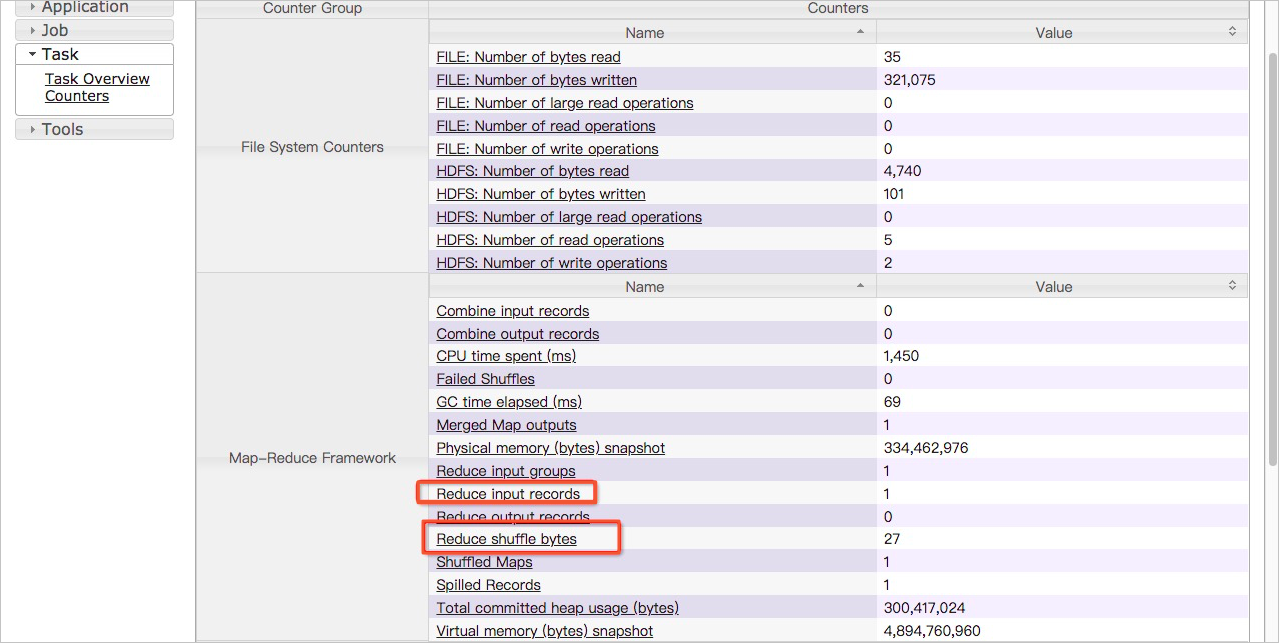Select value 334,462,976 for physical memory
Viewport: 1279px width, 643px height.
(926, 448)
